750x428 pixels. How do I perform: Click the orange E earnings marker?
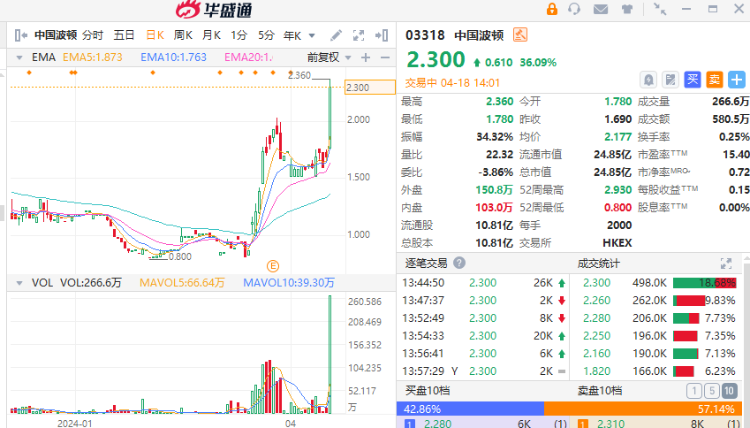pyautogui.click(x=273, y=266)
